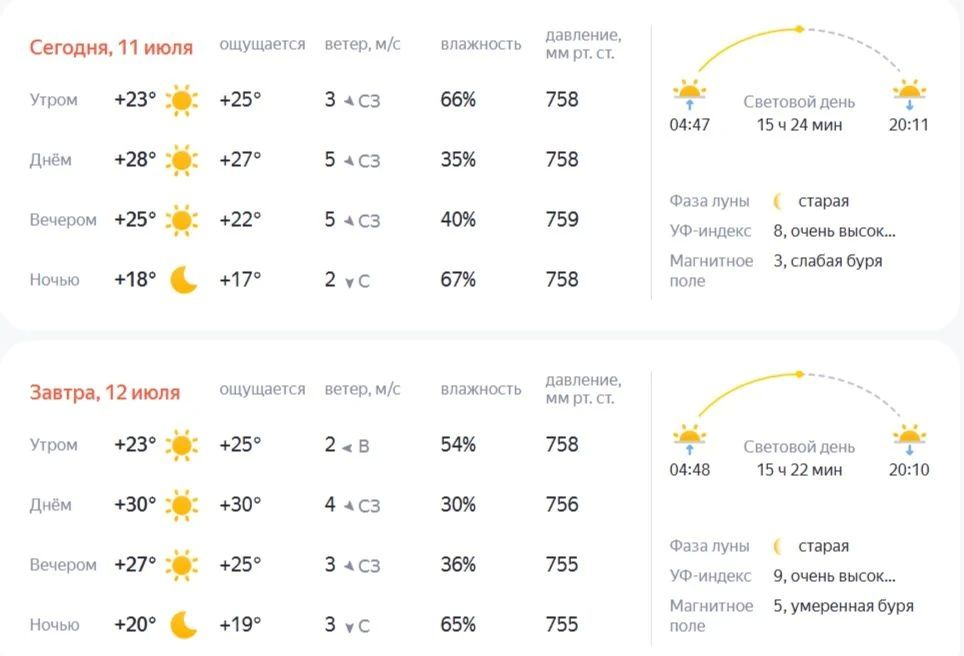The image size is (964, 656).
Task: Click tomorrow's УФ-индекс value '9, очень высок...'
Action: click(834, 576)
